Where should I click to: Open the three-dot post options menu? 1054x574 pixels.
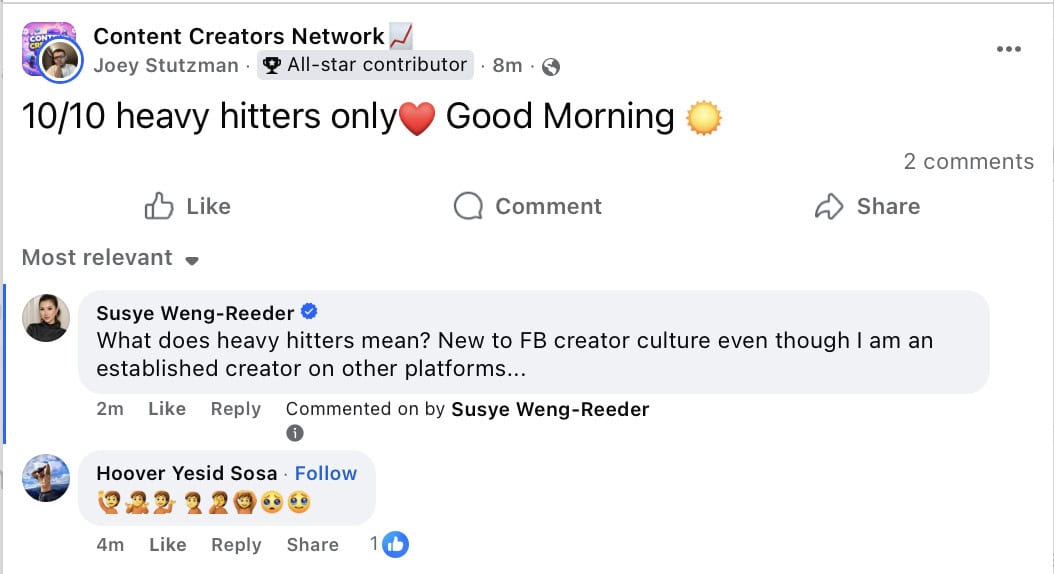coord(1008,49)
